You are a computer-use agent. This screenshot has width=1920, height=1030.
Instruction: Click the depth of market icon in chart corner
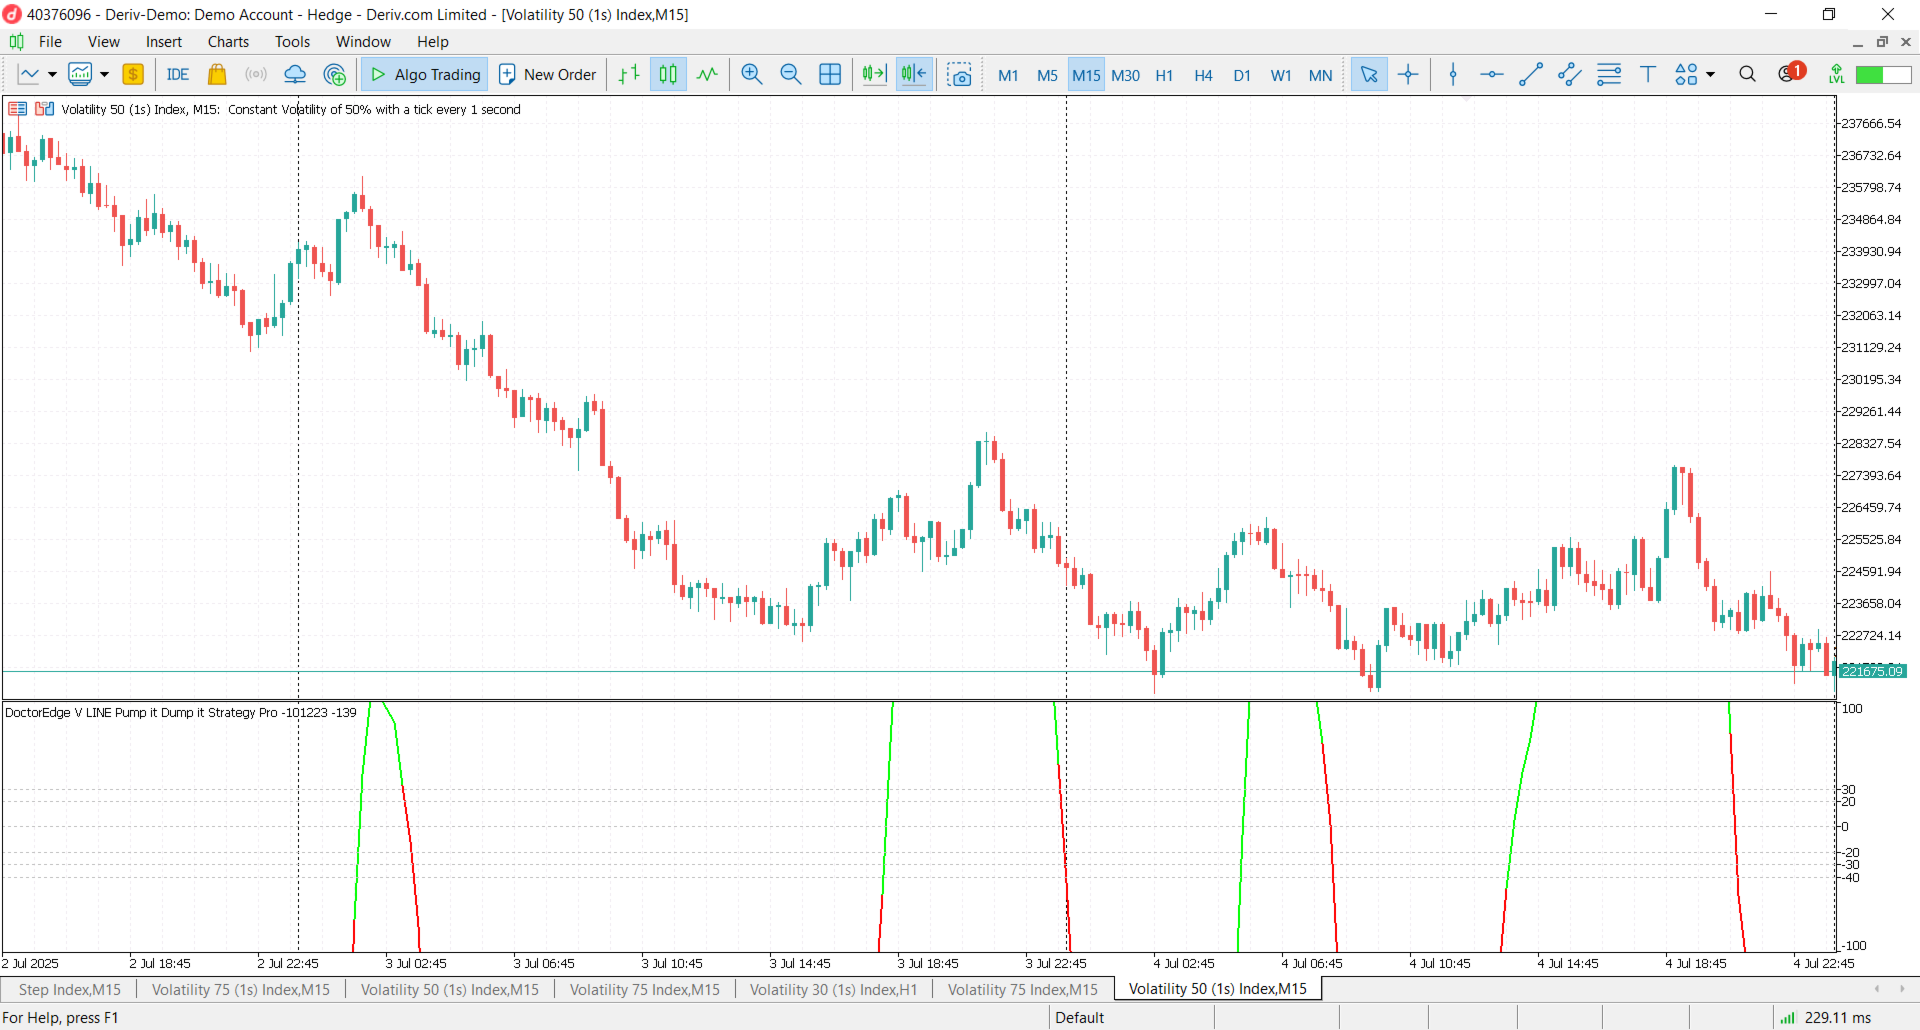click(x=45, y=109)
